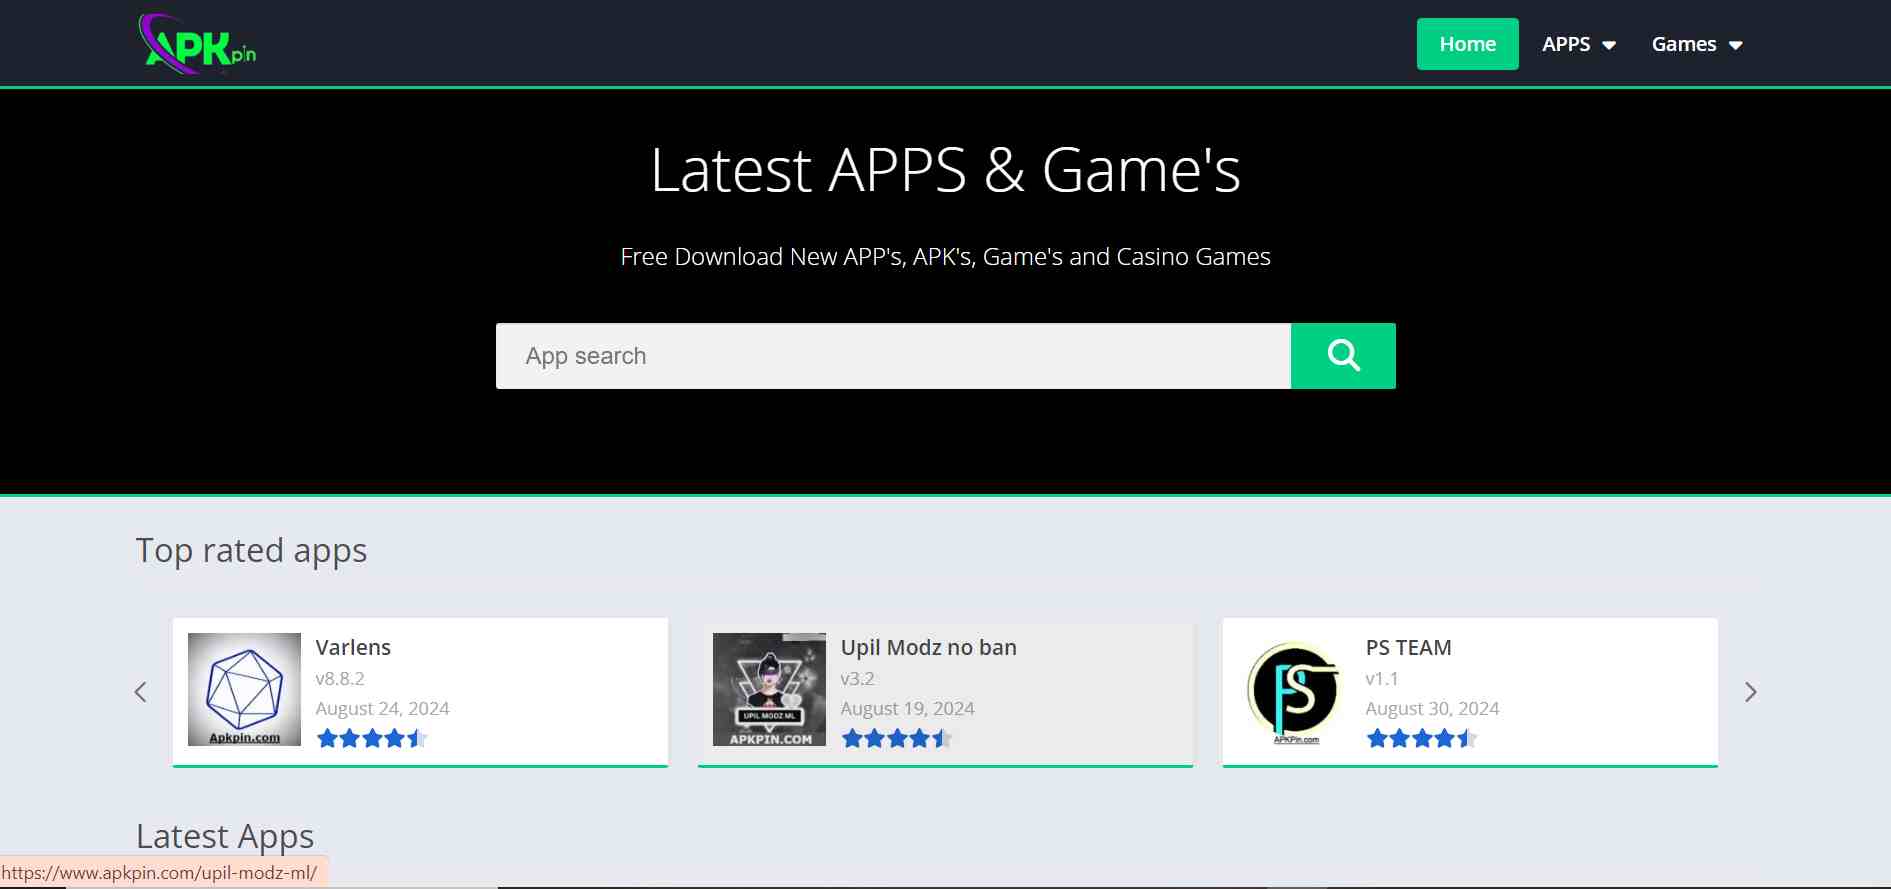
Task: Open the Upil Modz app thumbnail image
Action: coord(769,689)
